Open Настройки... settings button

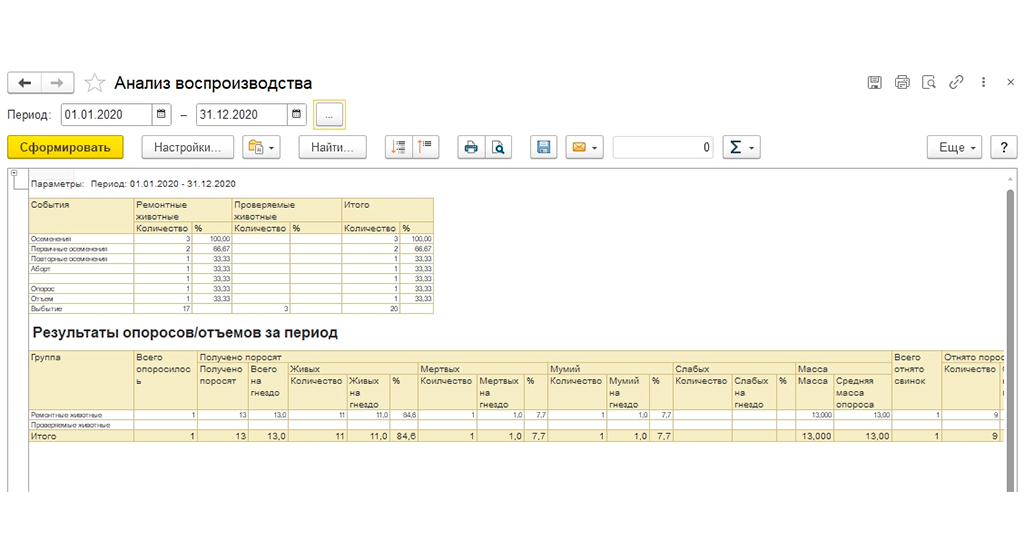tap(188, 147)
